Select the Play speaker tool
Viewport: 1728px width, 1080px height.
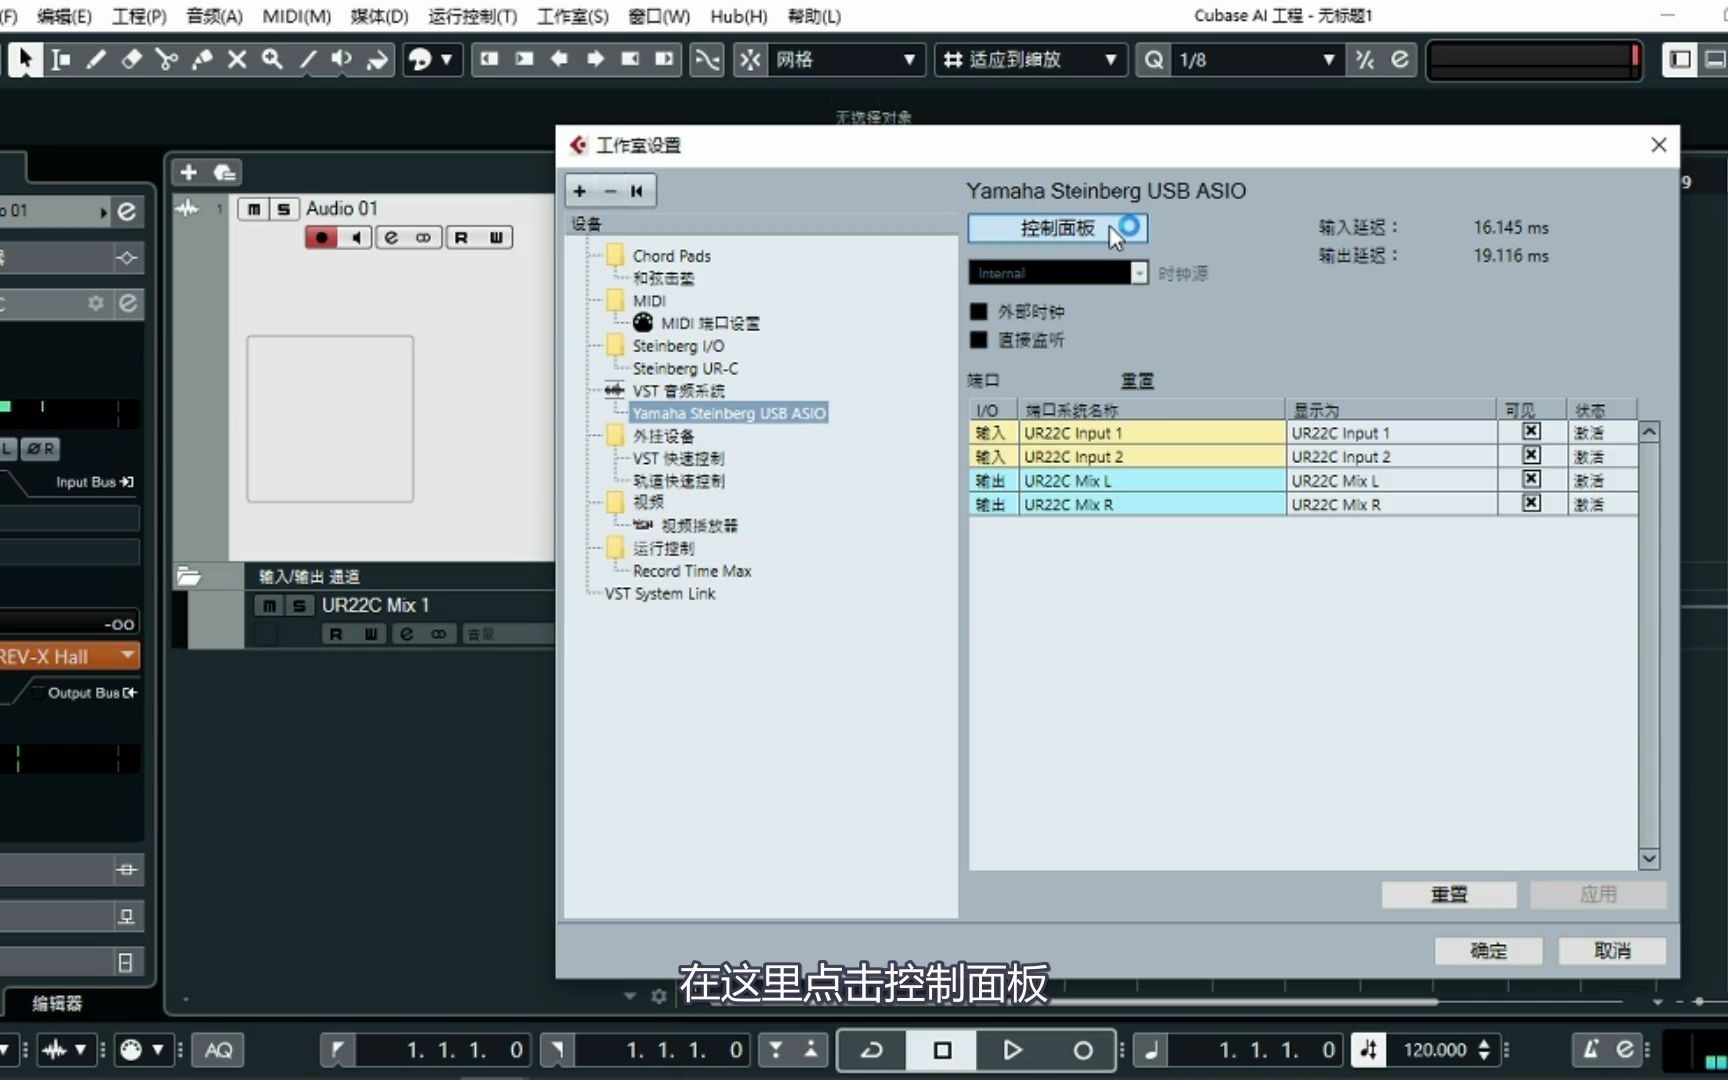(x=342, y=59)
